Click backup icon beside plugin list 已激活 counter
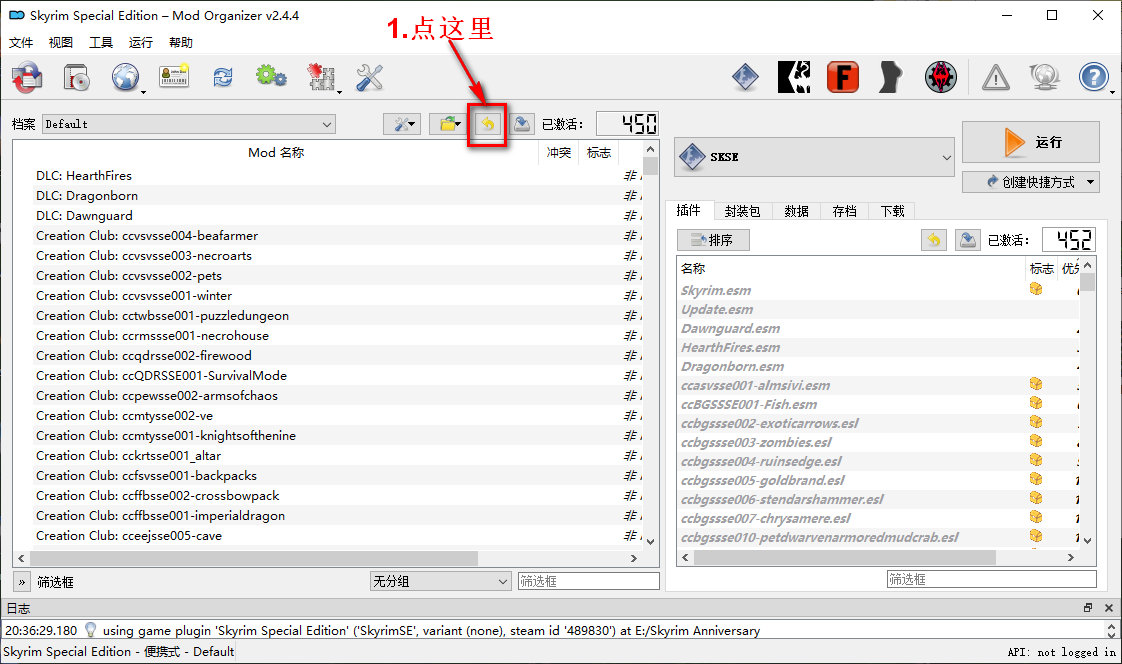Screen dimensions: 1122x664 pyautogui.click(x=967, y=240)
